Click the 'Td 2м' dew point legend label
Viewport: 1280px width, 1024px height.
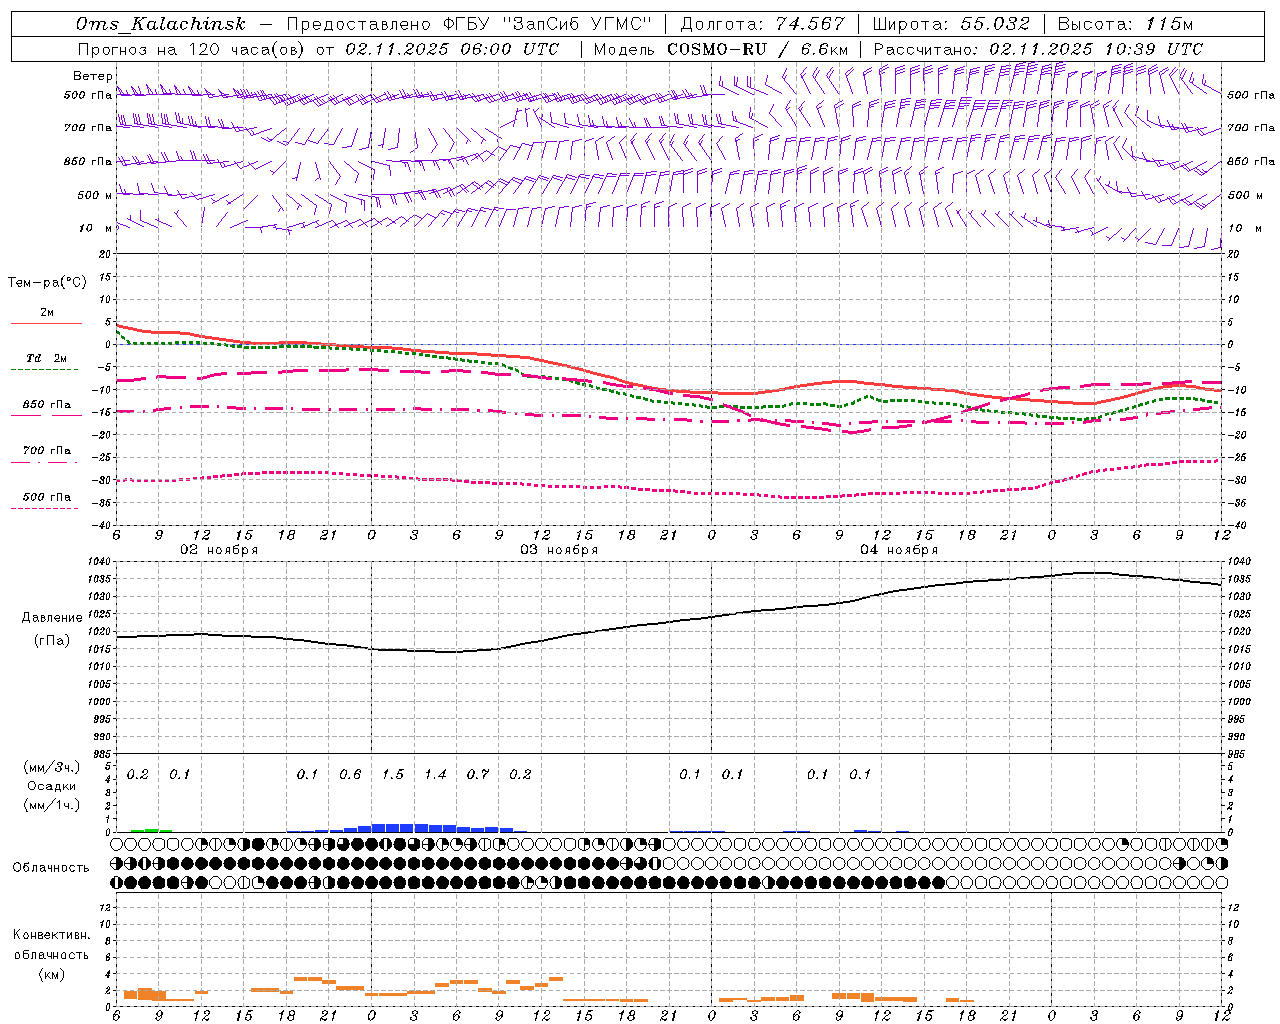tap(47, 358)
